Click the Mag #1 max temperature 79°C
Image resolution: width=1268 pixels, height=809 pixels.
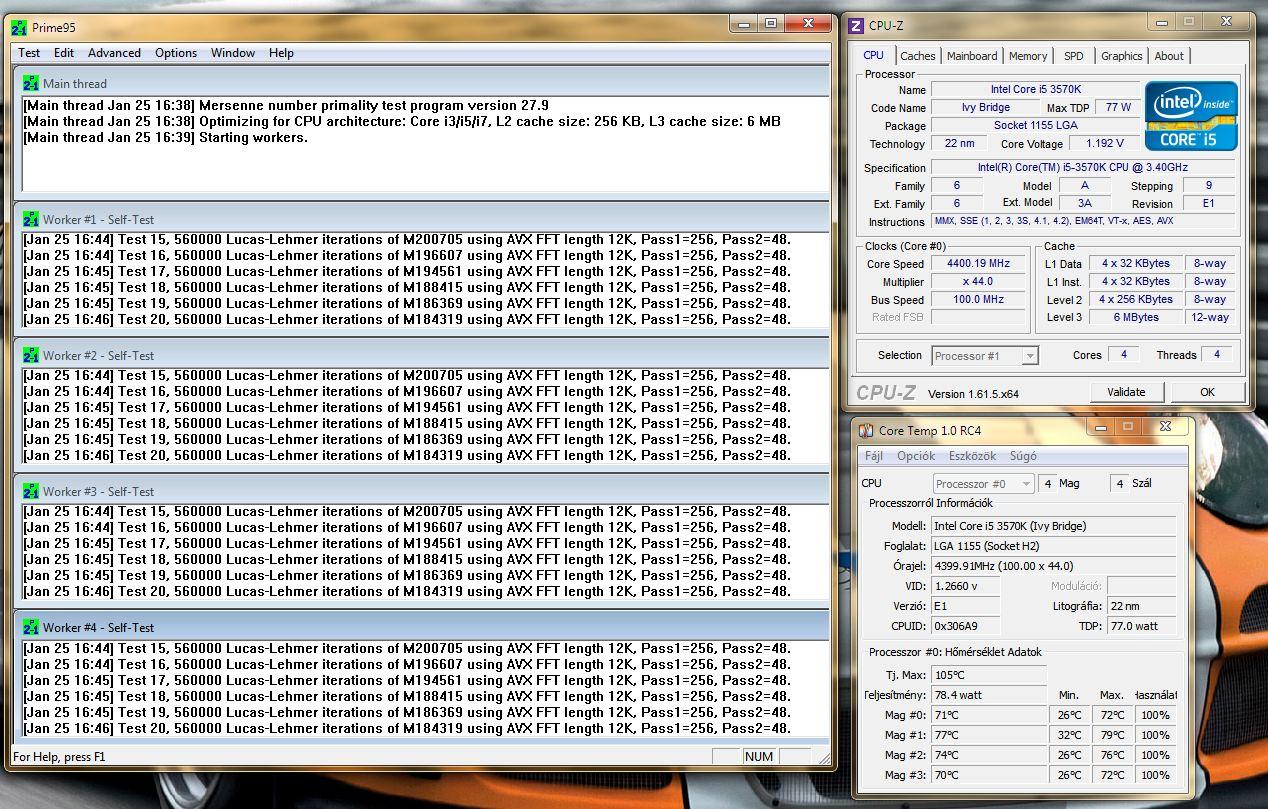[1113, 736]
